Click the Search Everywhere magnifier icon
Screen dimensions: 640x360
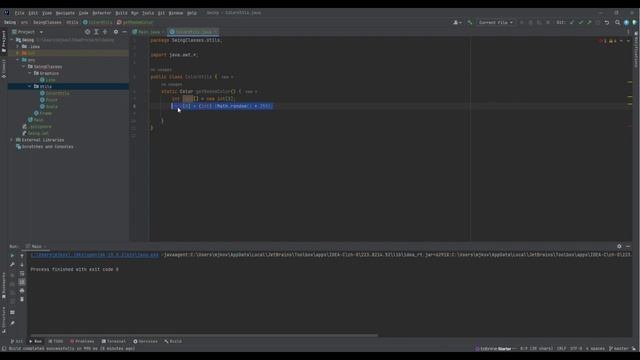click(617, 22)
